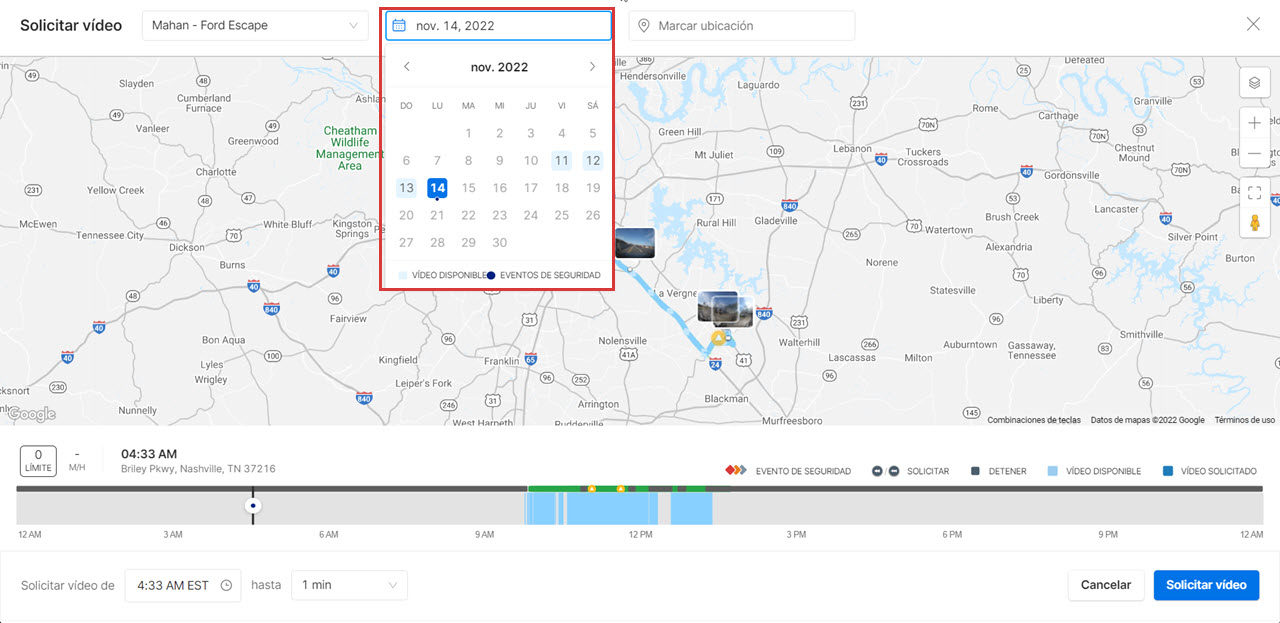Select November 11 in the calendar
The image size is (1280, 623).
tap(561, 161)
